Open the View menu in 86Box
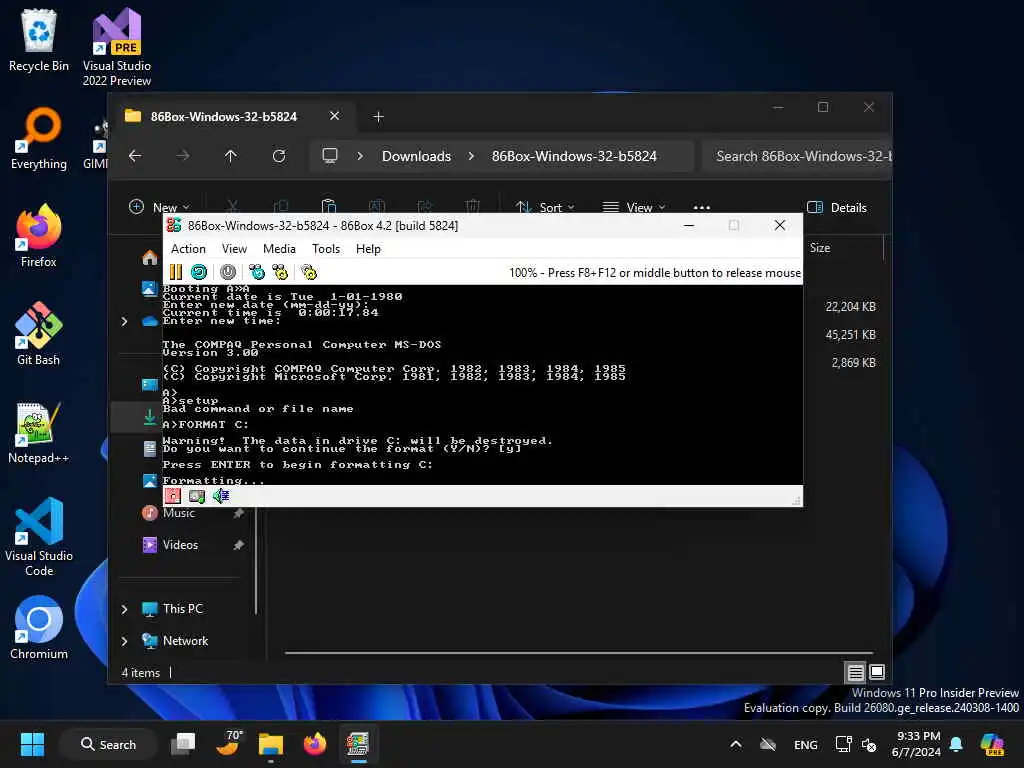Screen dimensions: 1024x768 (234, 249)
